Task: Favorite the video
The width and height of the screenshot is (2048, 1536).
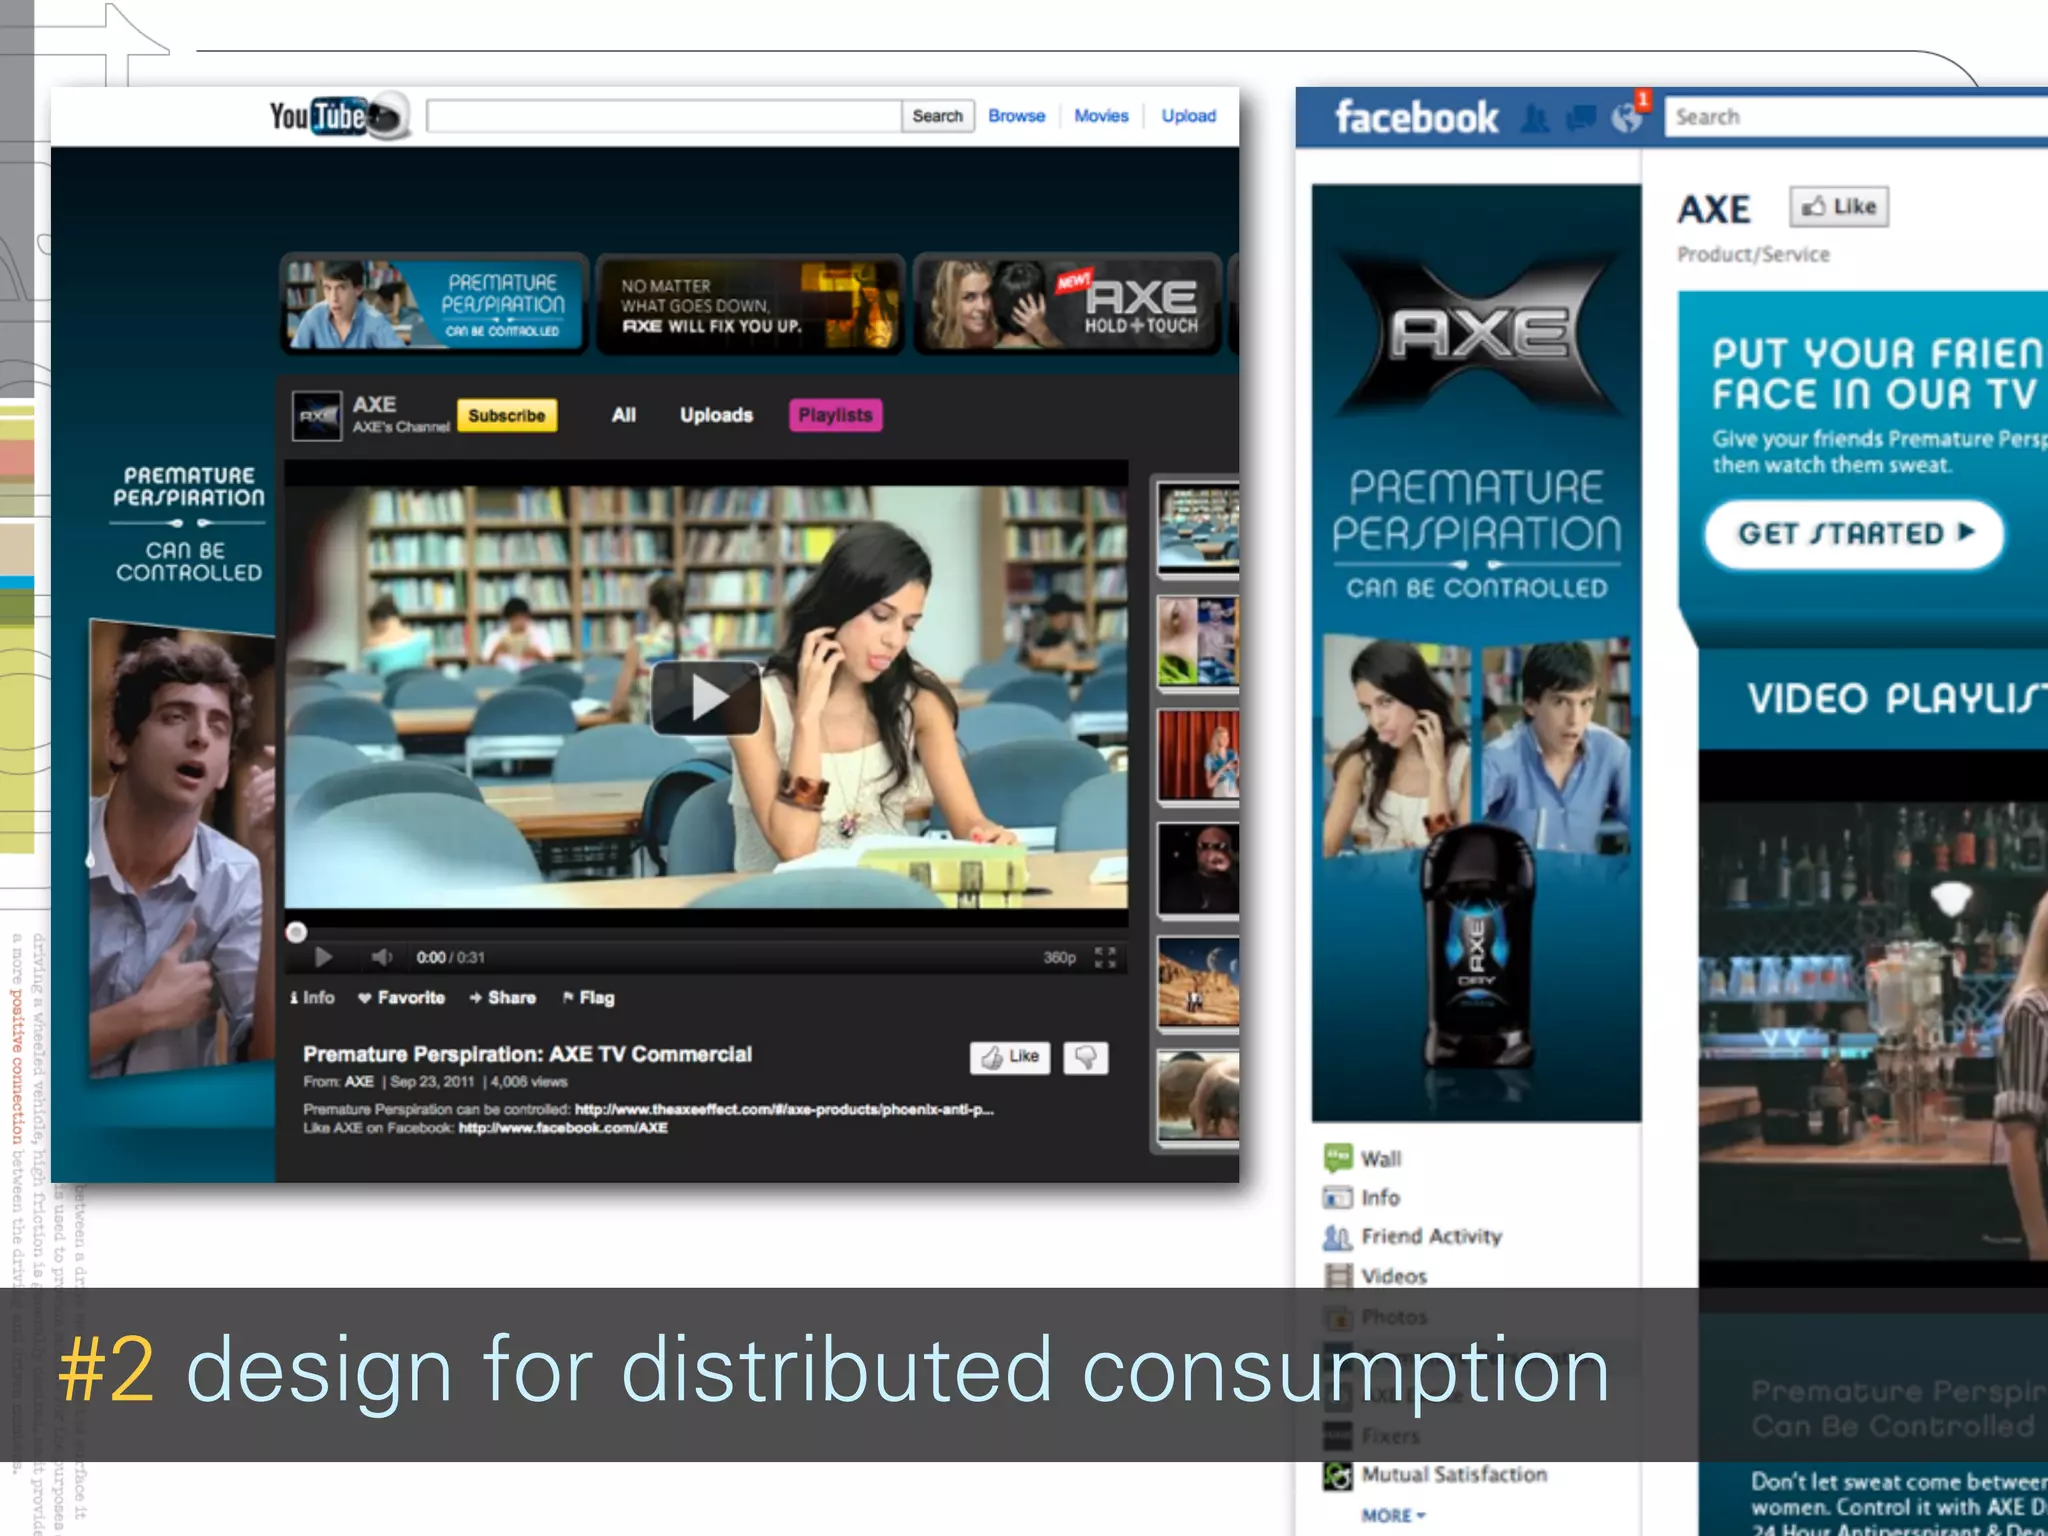Action: 402,997
